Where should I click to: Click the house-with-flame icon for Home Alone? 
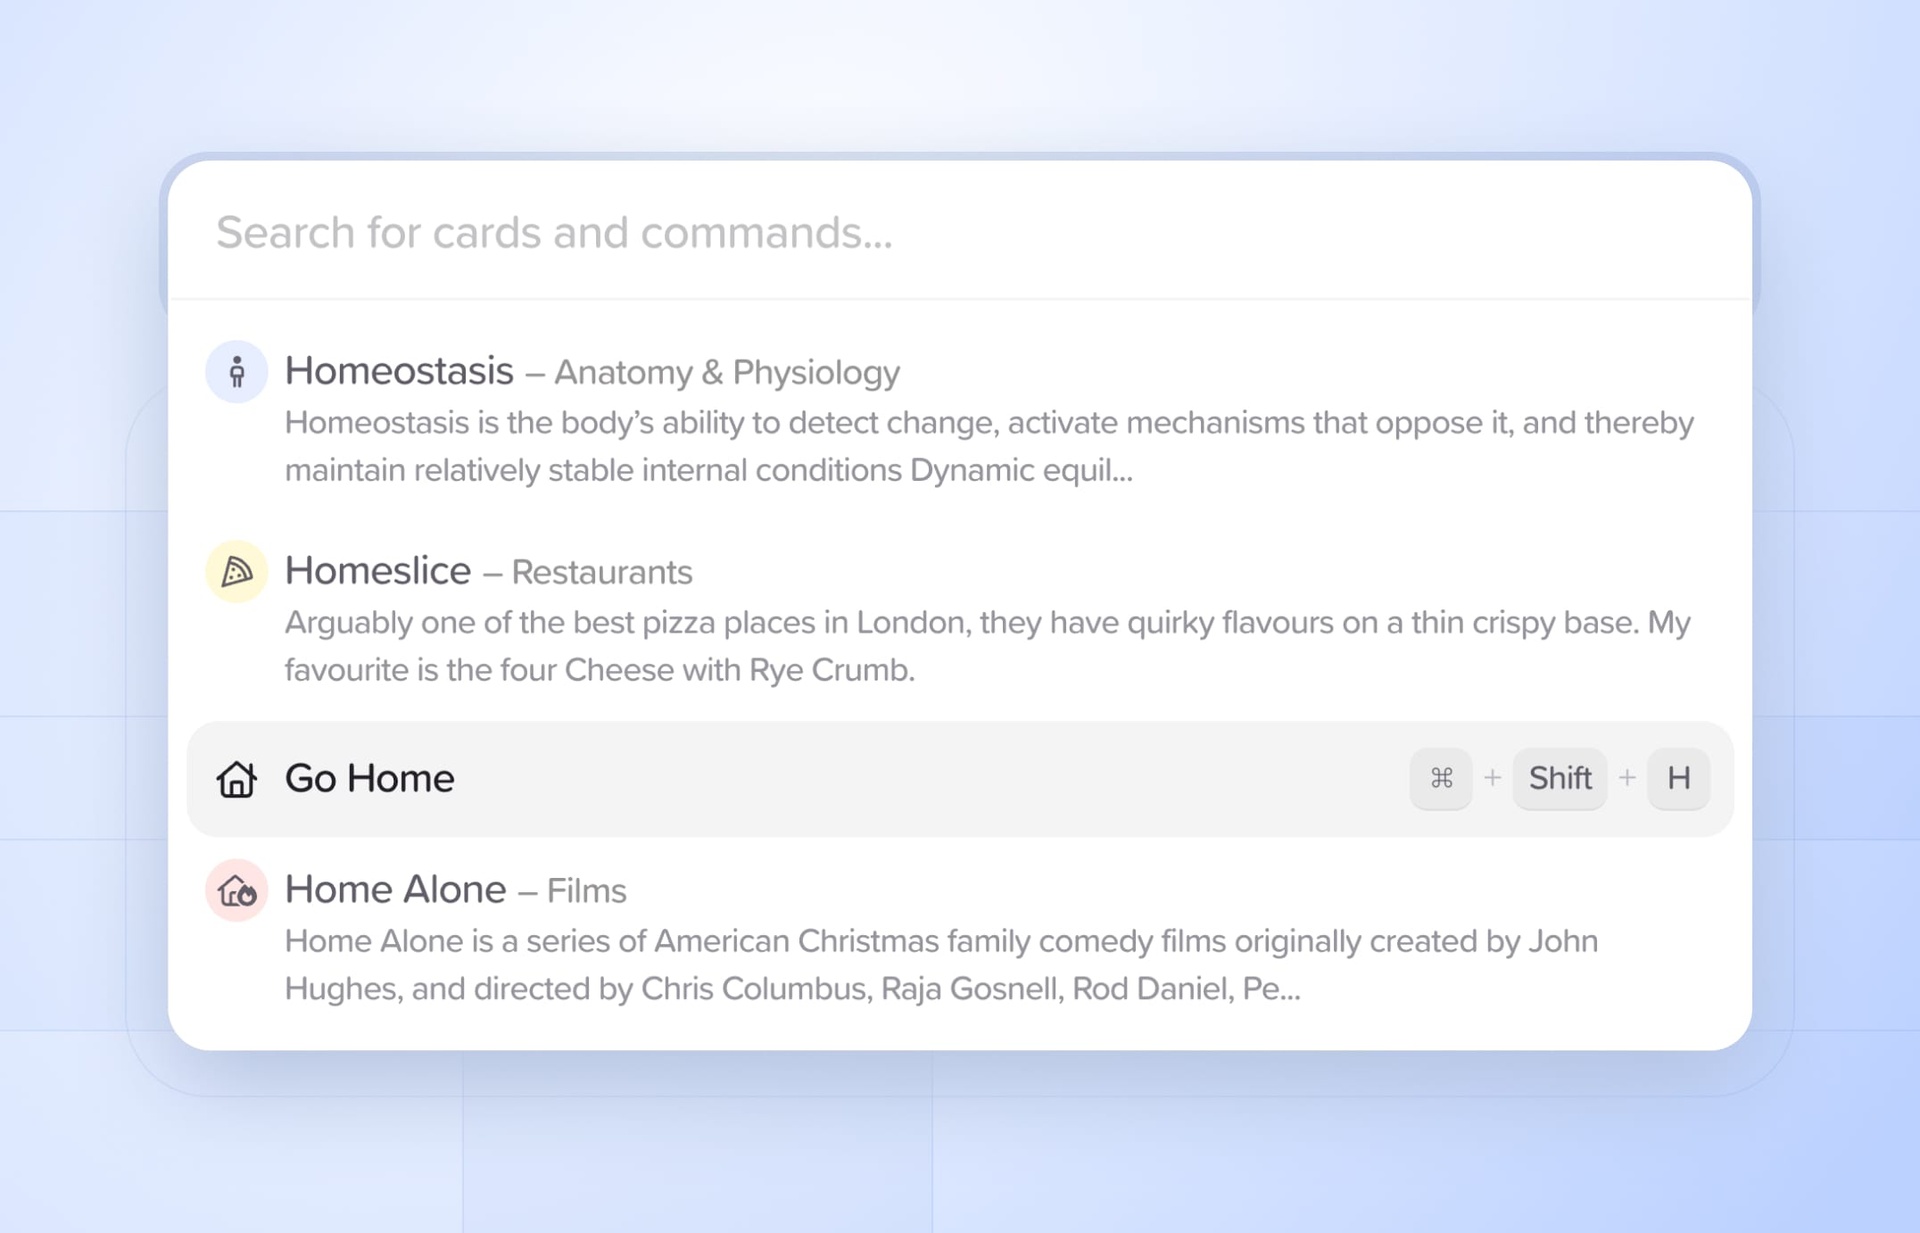pos(237,890)
